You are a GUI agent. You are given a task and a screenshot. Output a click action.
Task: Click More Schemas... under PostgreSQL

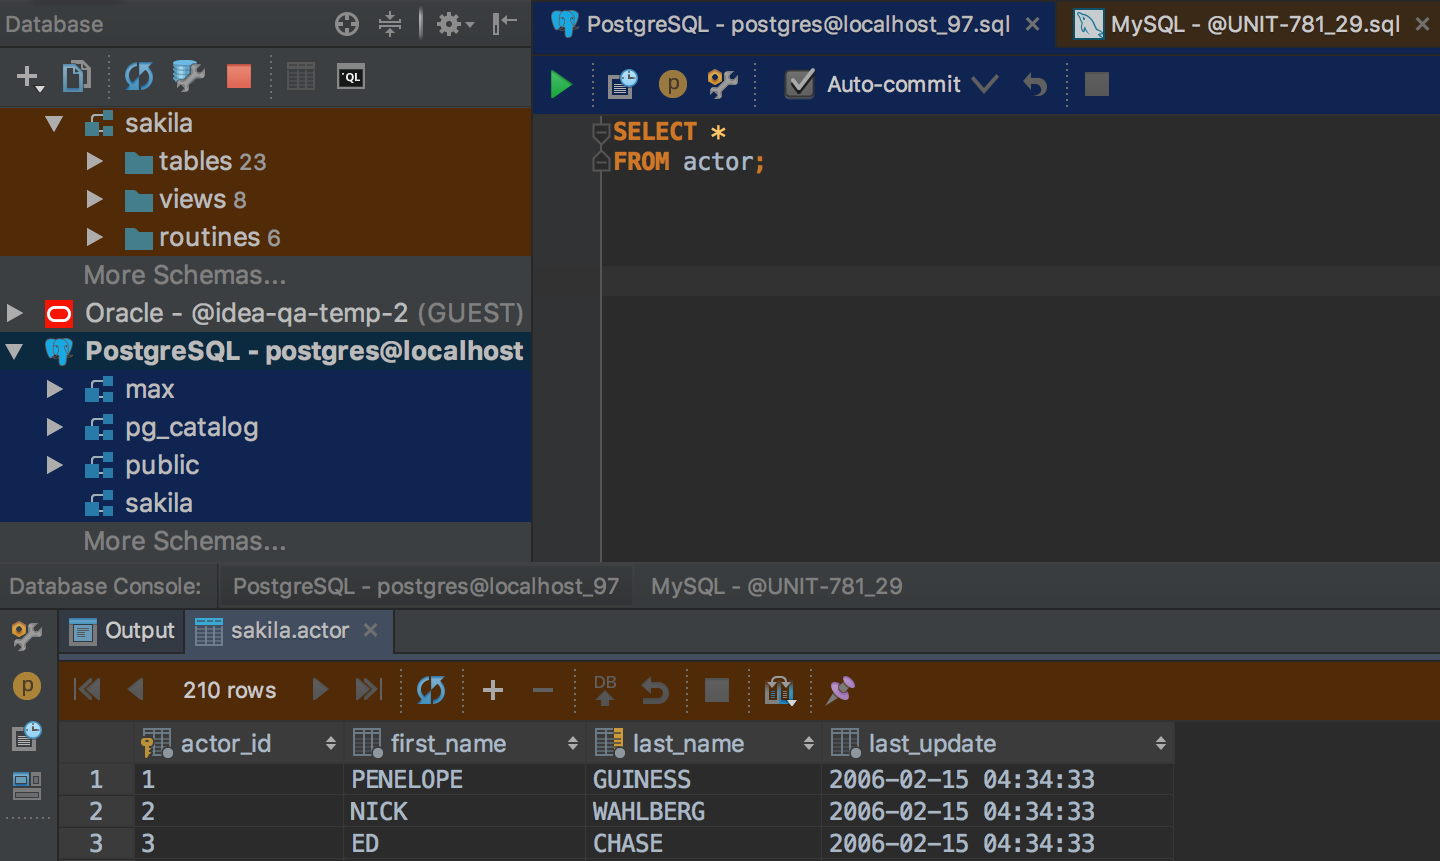pyautogui.click(x=185, y=541)
